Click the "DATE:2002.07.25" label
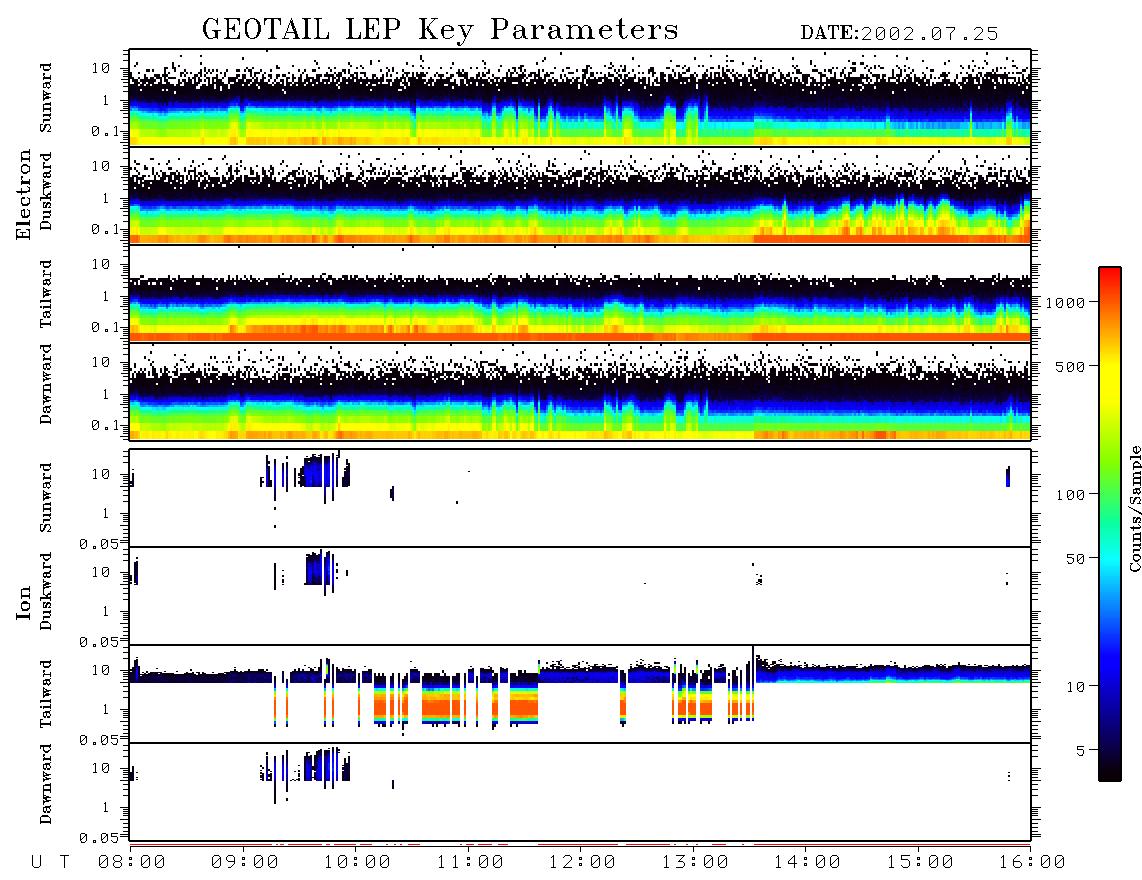This screenshot has width=1142, height=880. (899, 34)
